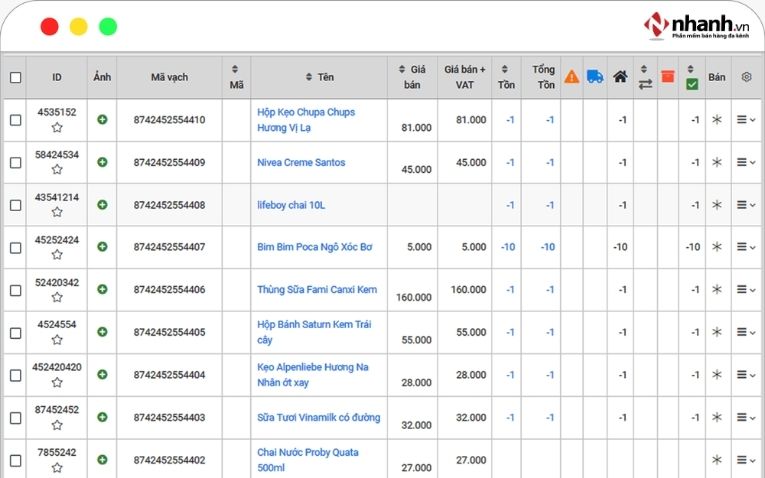Check the box for product 4535152

16,120
